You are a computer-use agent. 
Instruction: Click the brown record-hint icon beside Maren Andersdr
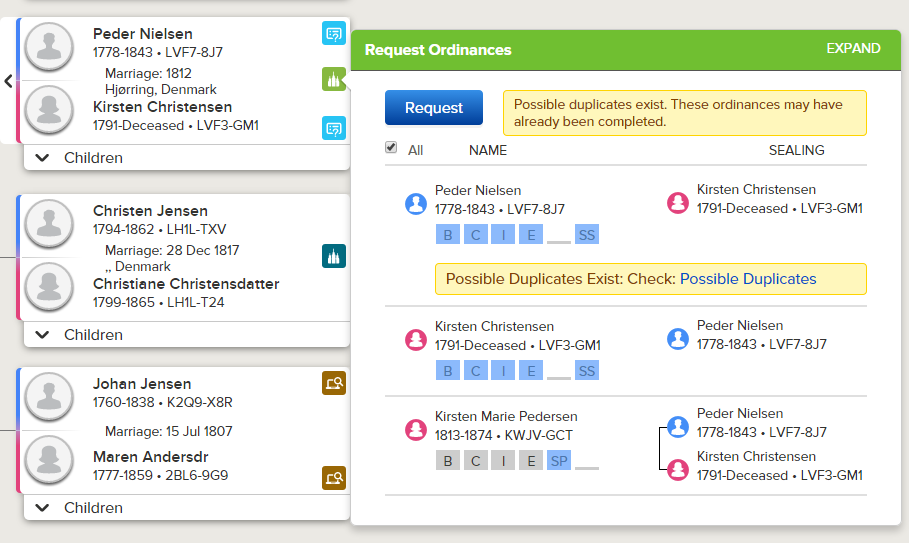(334, 478)
